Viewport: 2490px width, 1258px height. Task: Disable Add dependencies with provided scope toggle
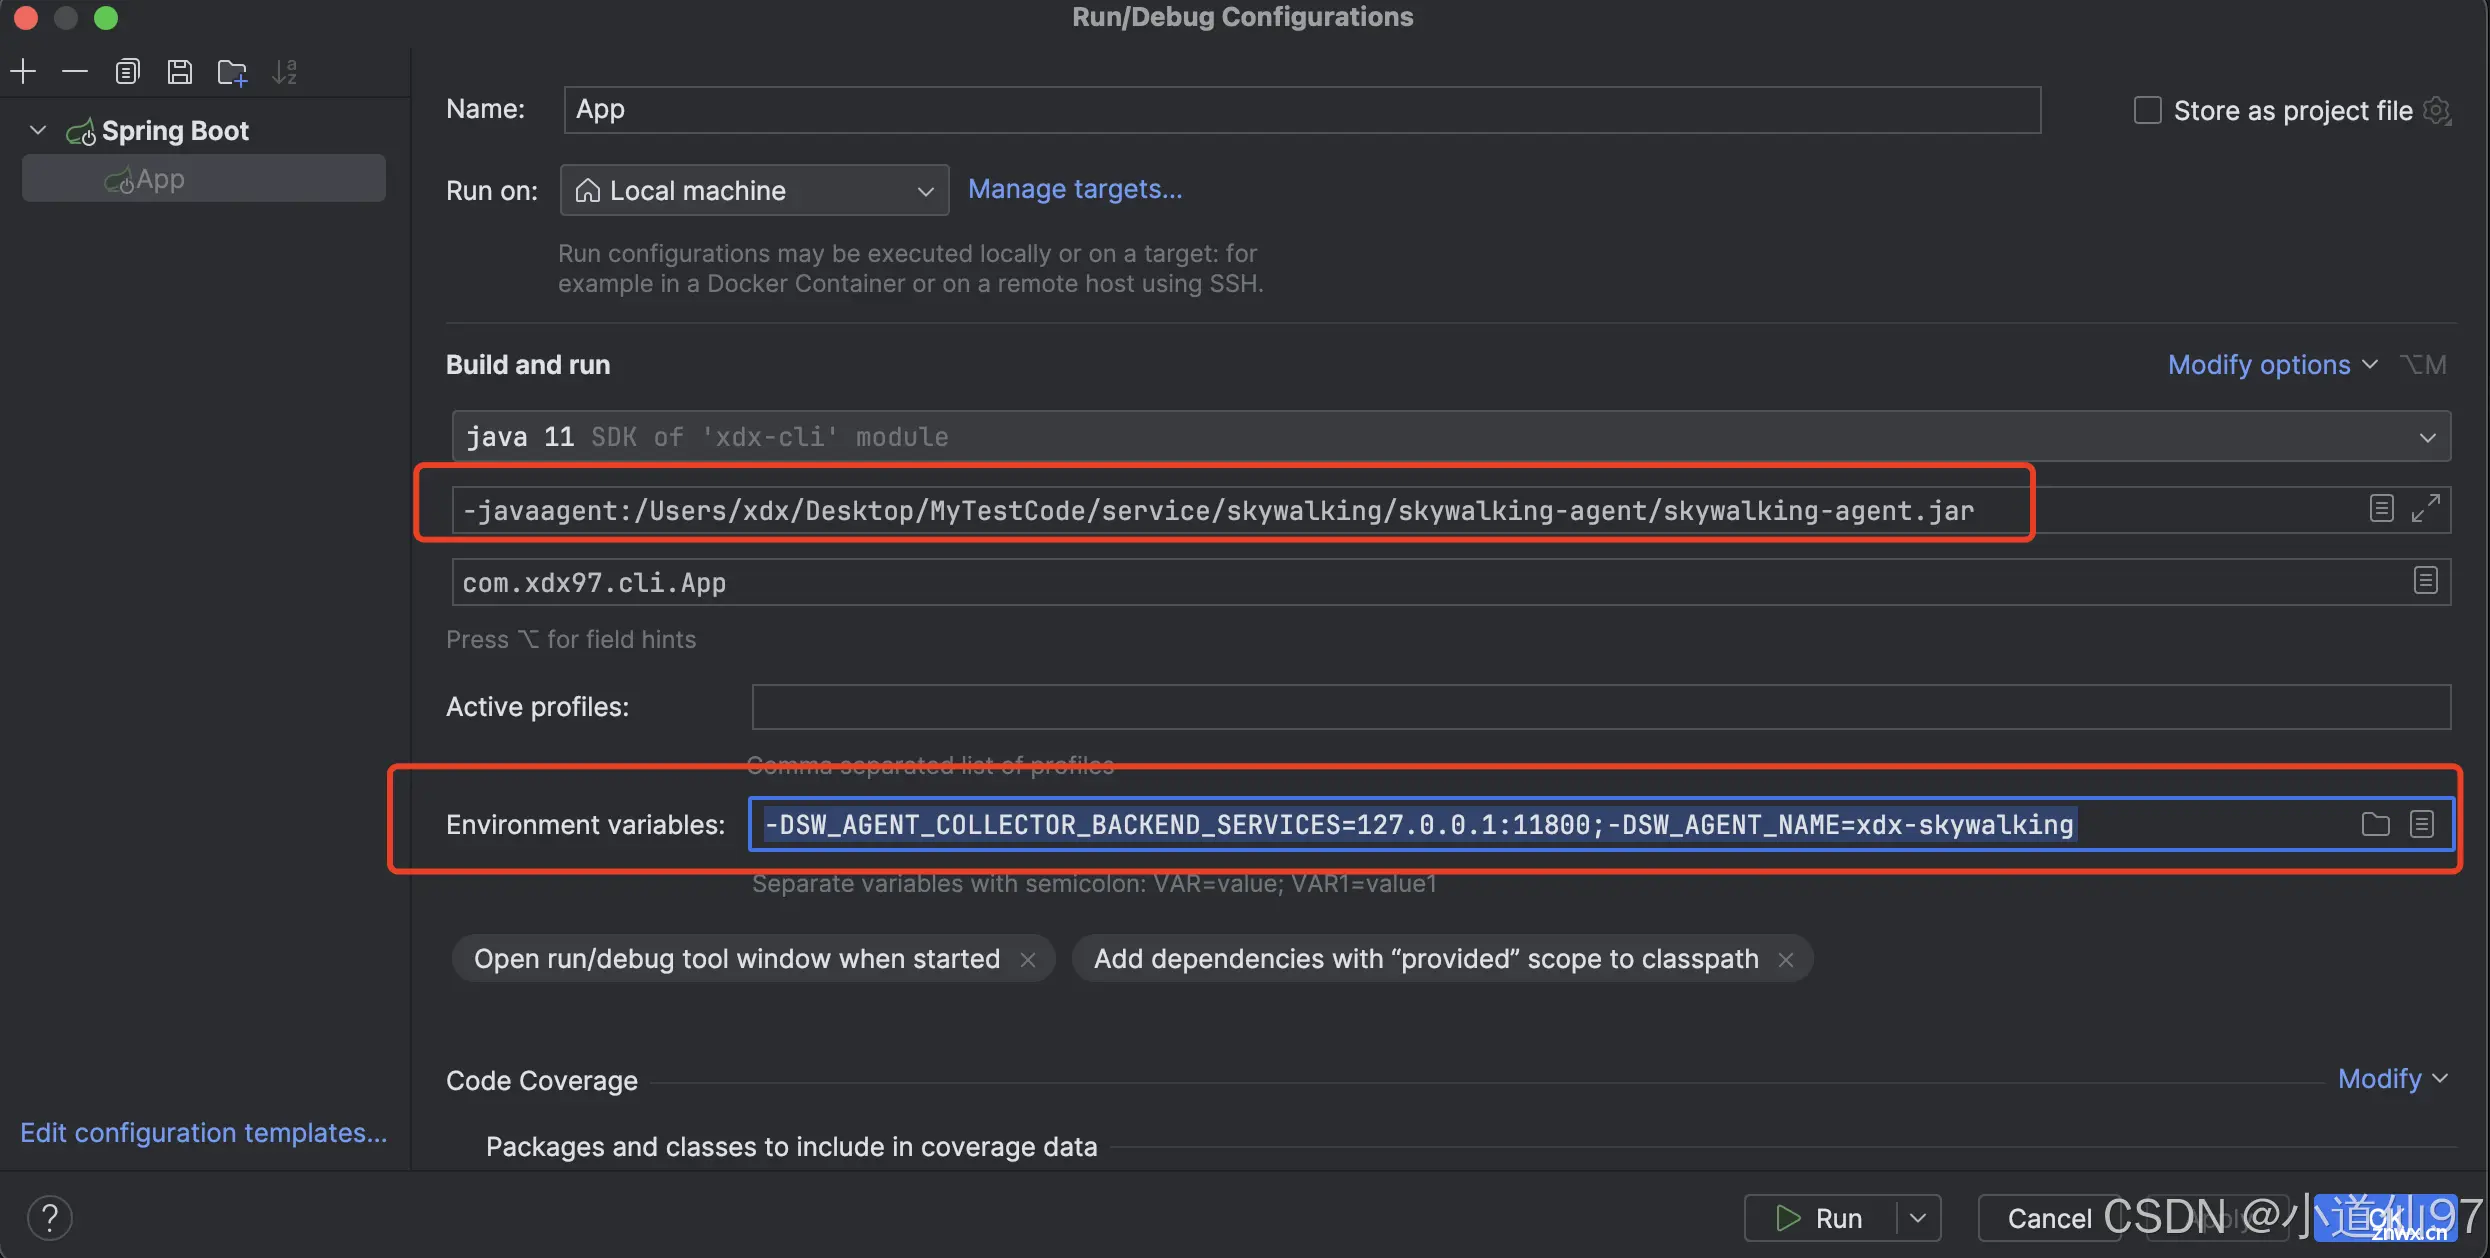pos(1786,956)
